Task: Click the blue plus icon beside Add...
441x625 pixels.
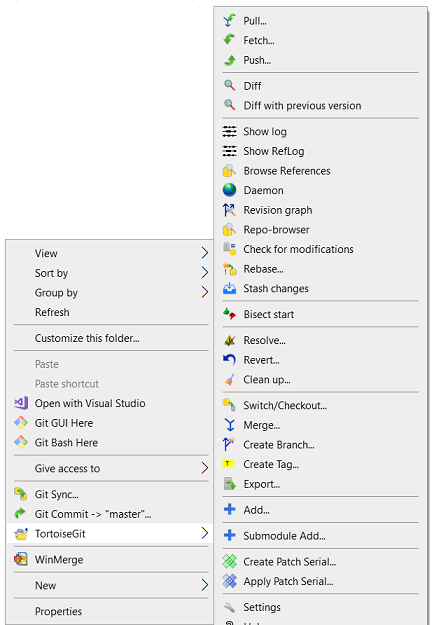Action: click(x=229, y=509)
